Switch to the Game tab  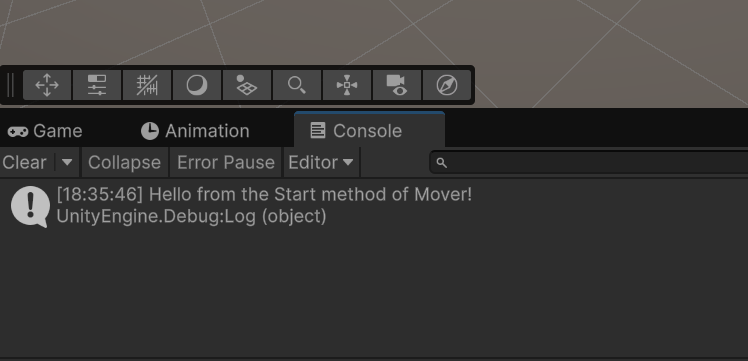point(45,131)
